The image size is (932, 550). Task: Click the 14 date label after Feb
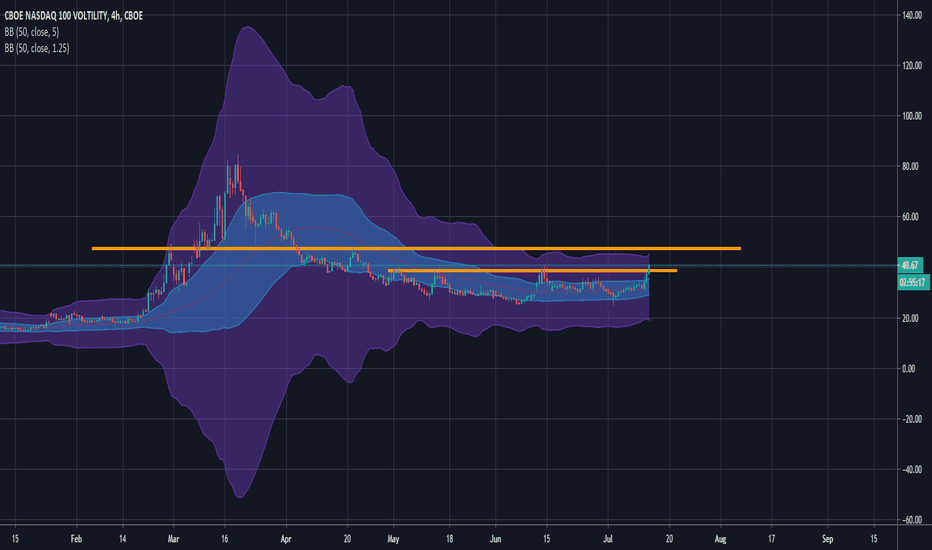tap(122, 539)
